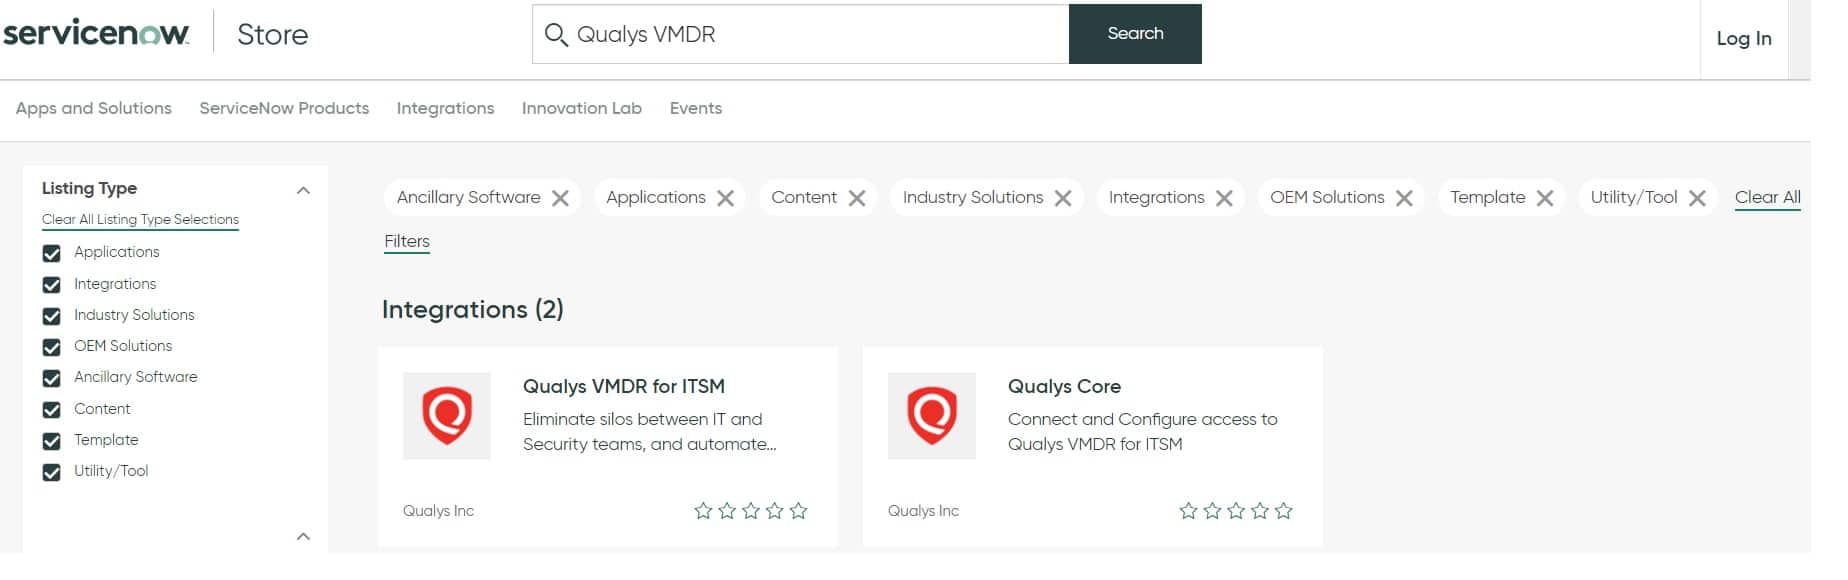Remove the Template filter chip

(1545, 198)
